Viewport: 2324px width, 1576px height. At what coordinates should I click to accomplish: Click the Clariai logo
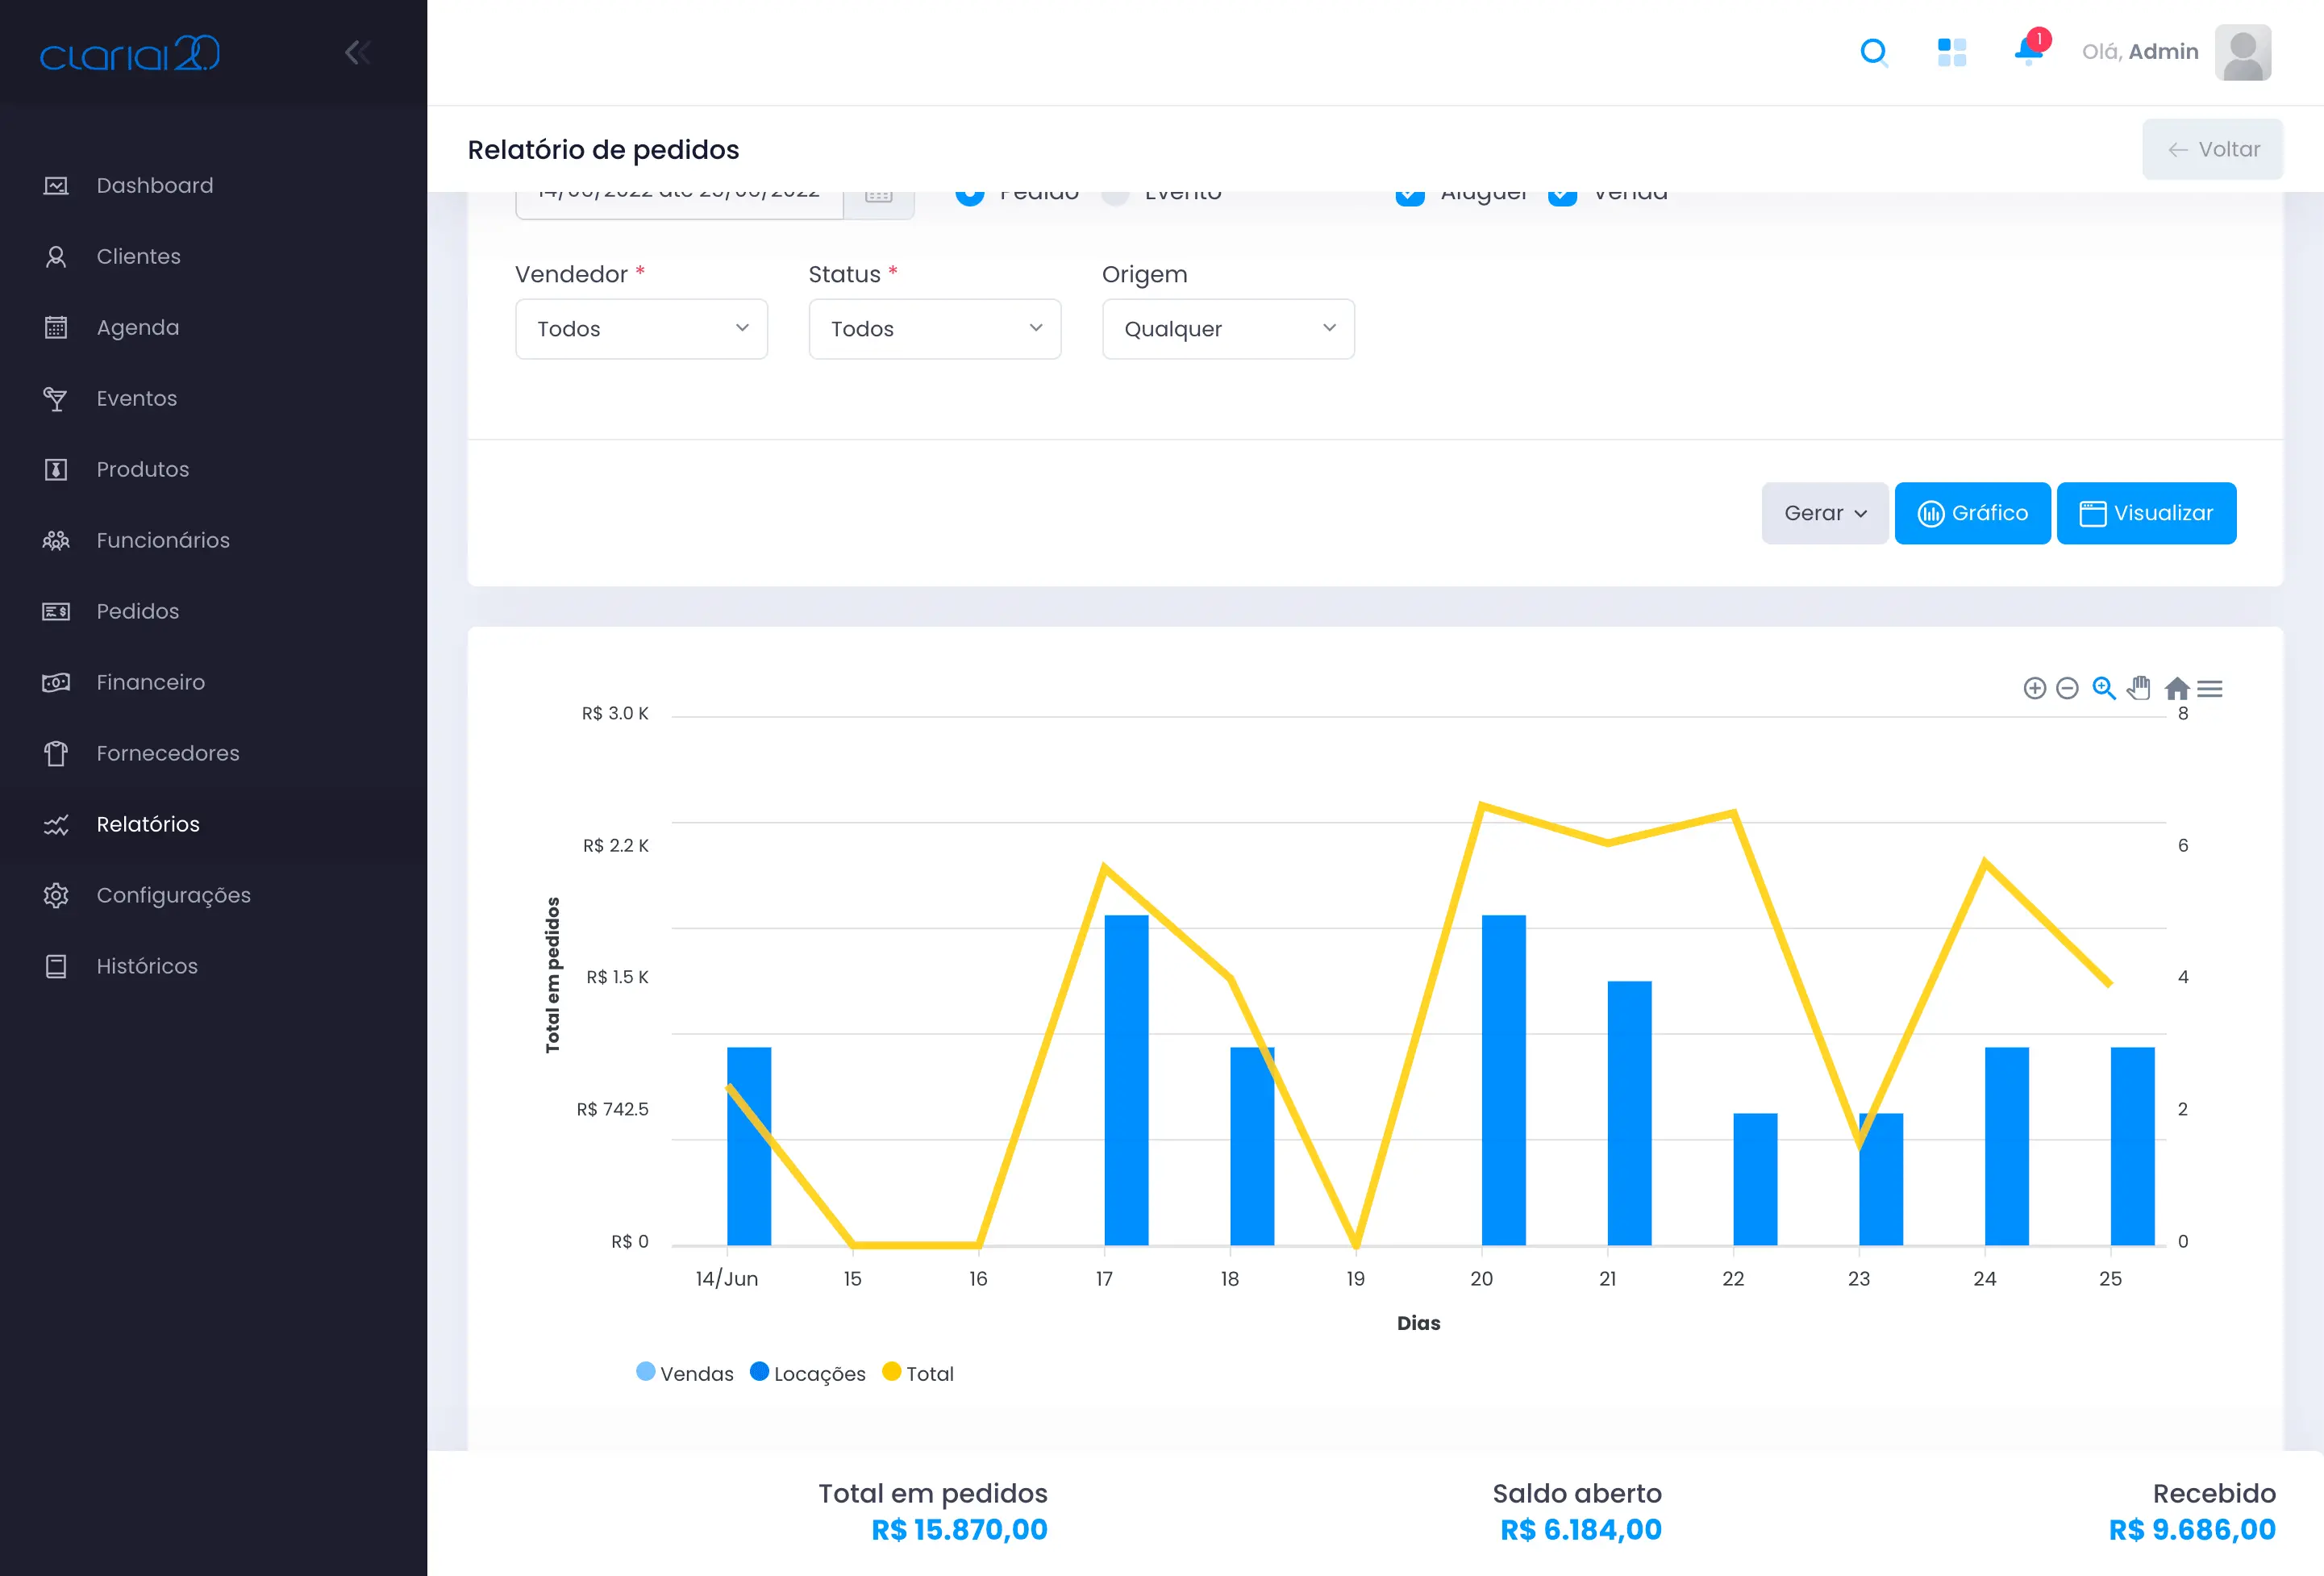point(130,53)
